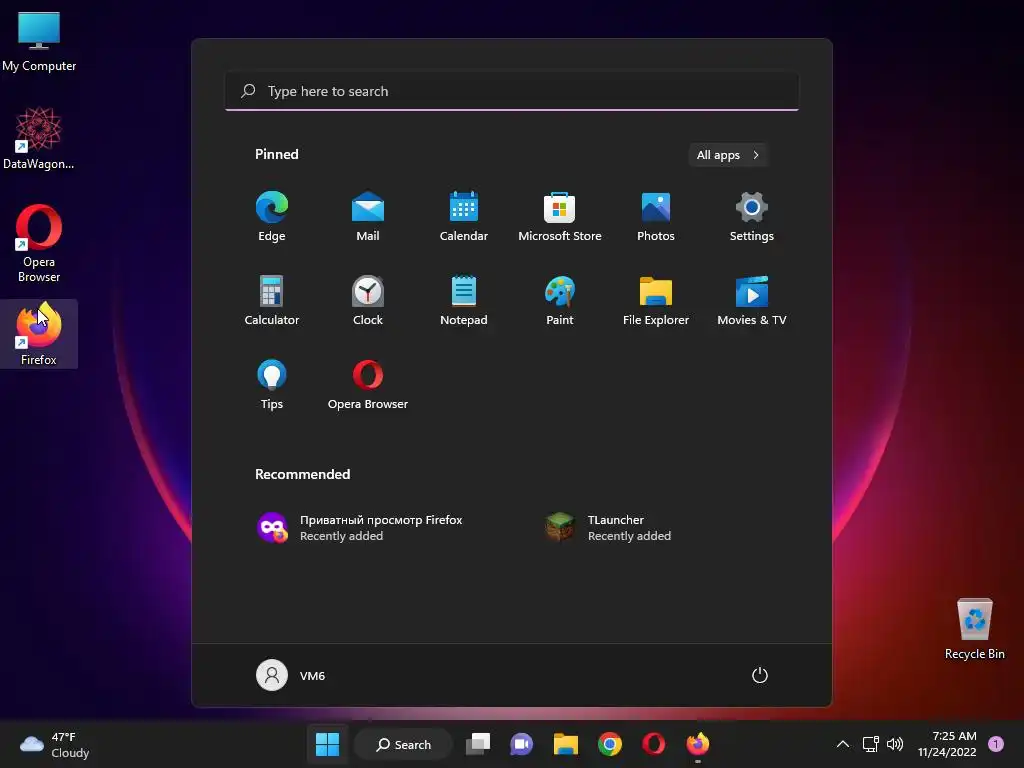This screenshot has width=1024, height=768.
Task: Select the My Computer desktop icon
Action: coord(39,42)
